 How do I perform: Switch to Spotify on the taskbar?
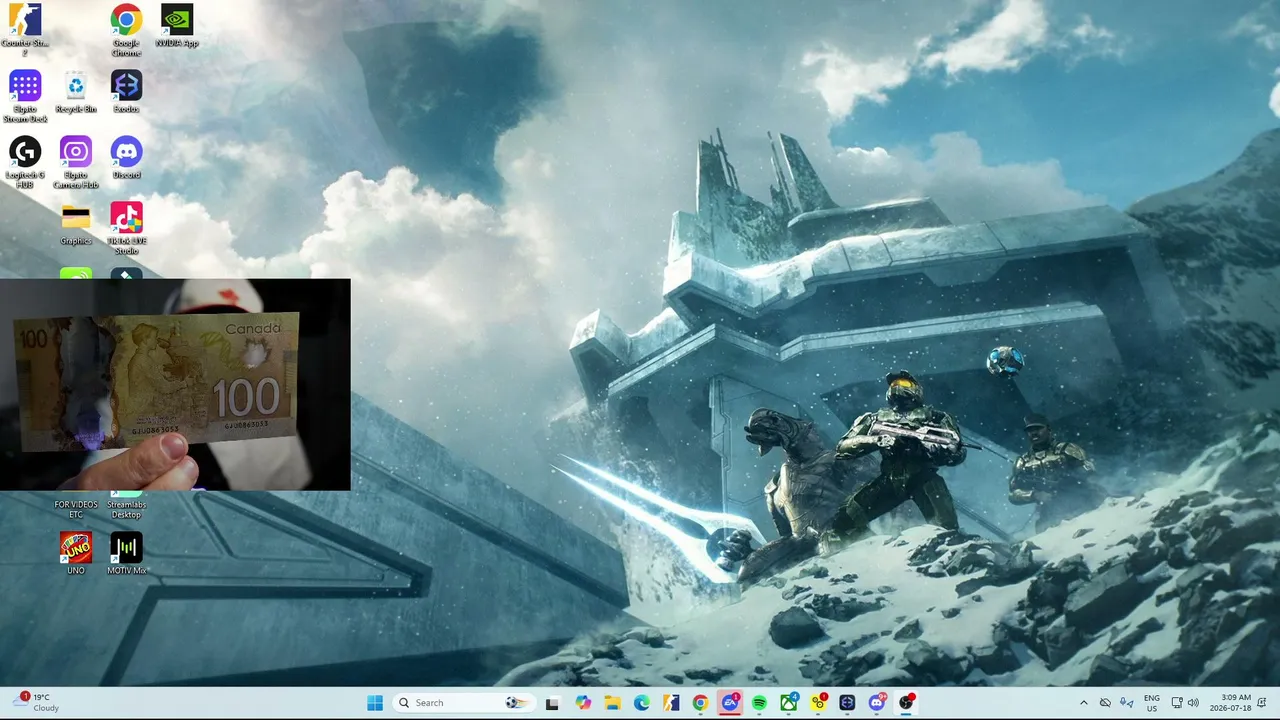[759, 703]
